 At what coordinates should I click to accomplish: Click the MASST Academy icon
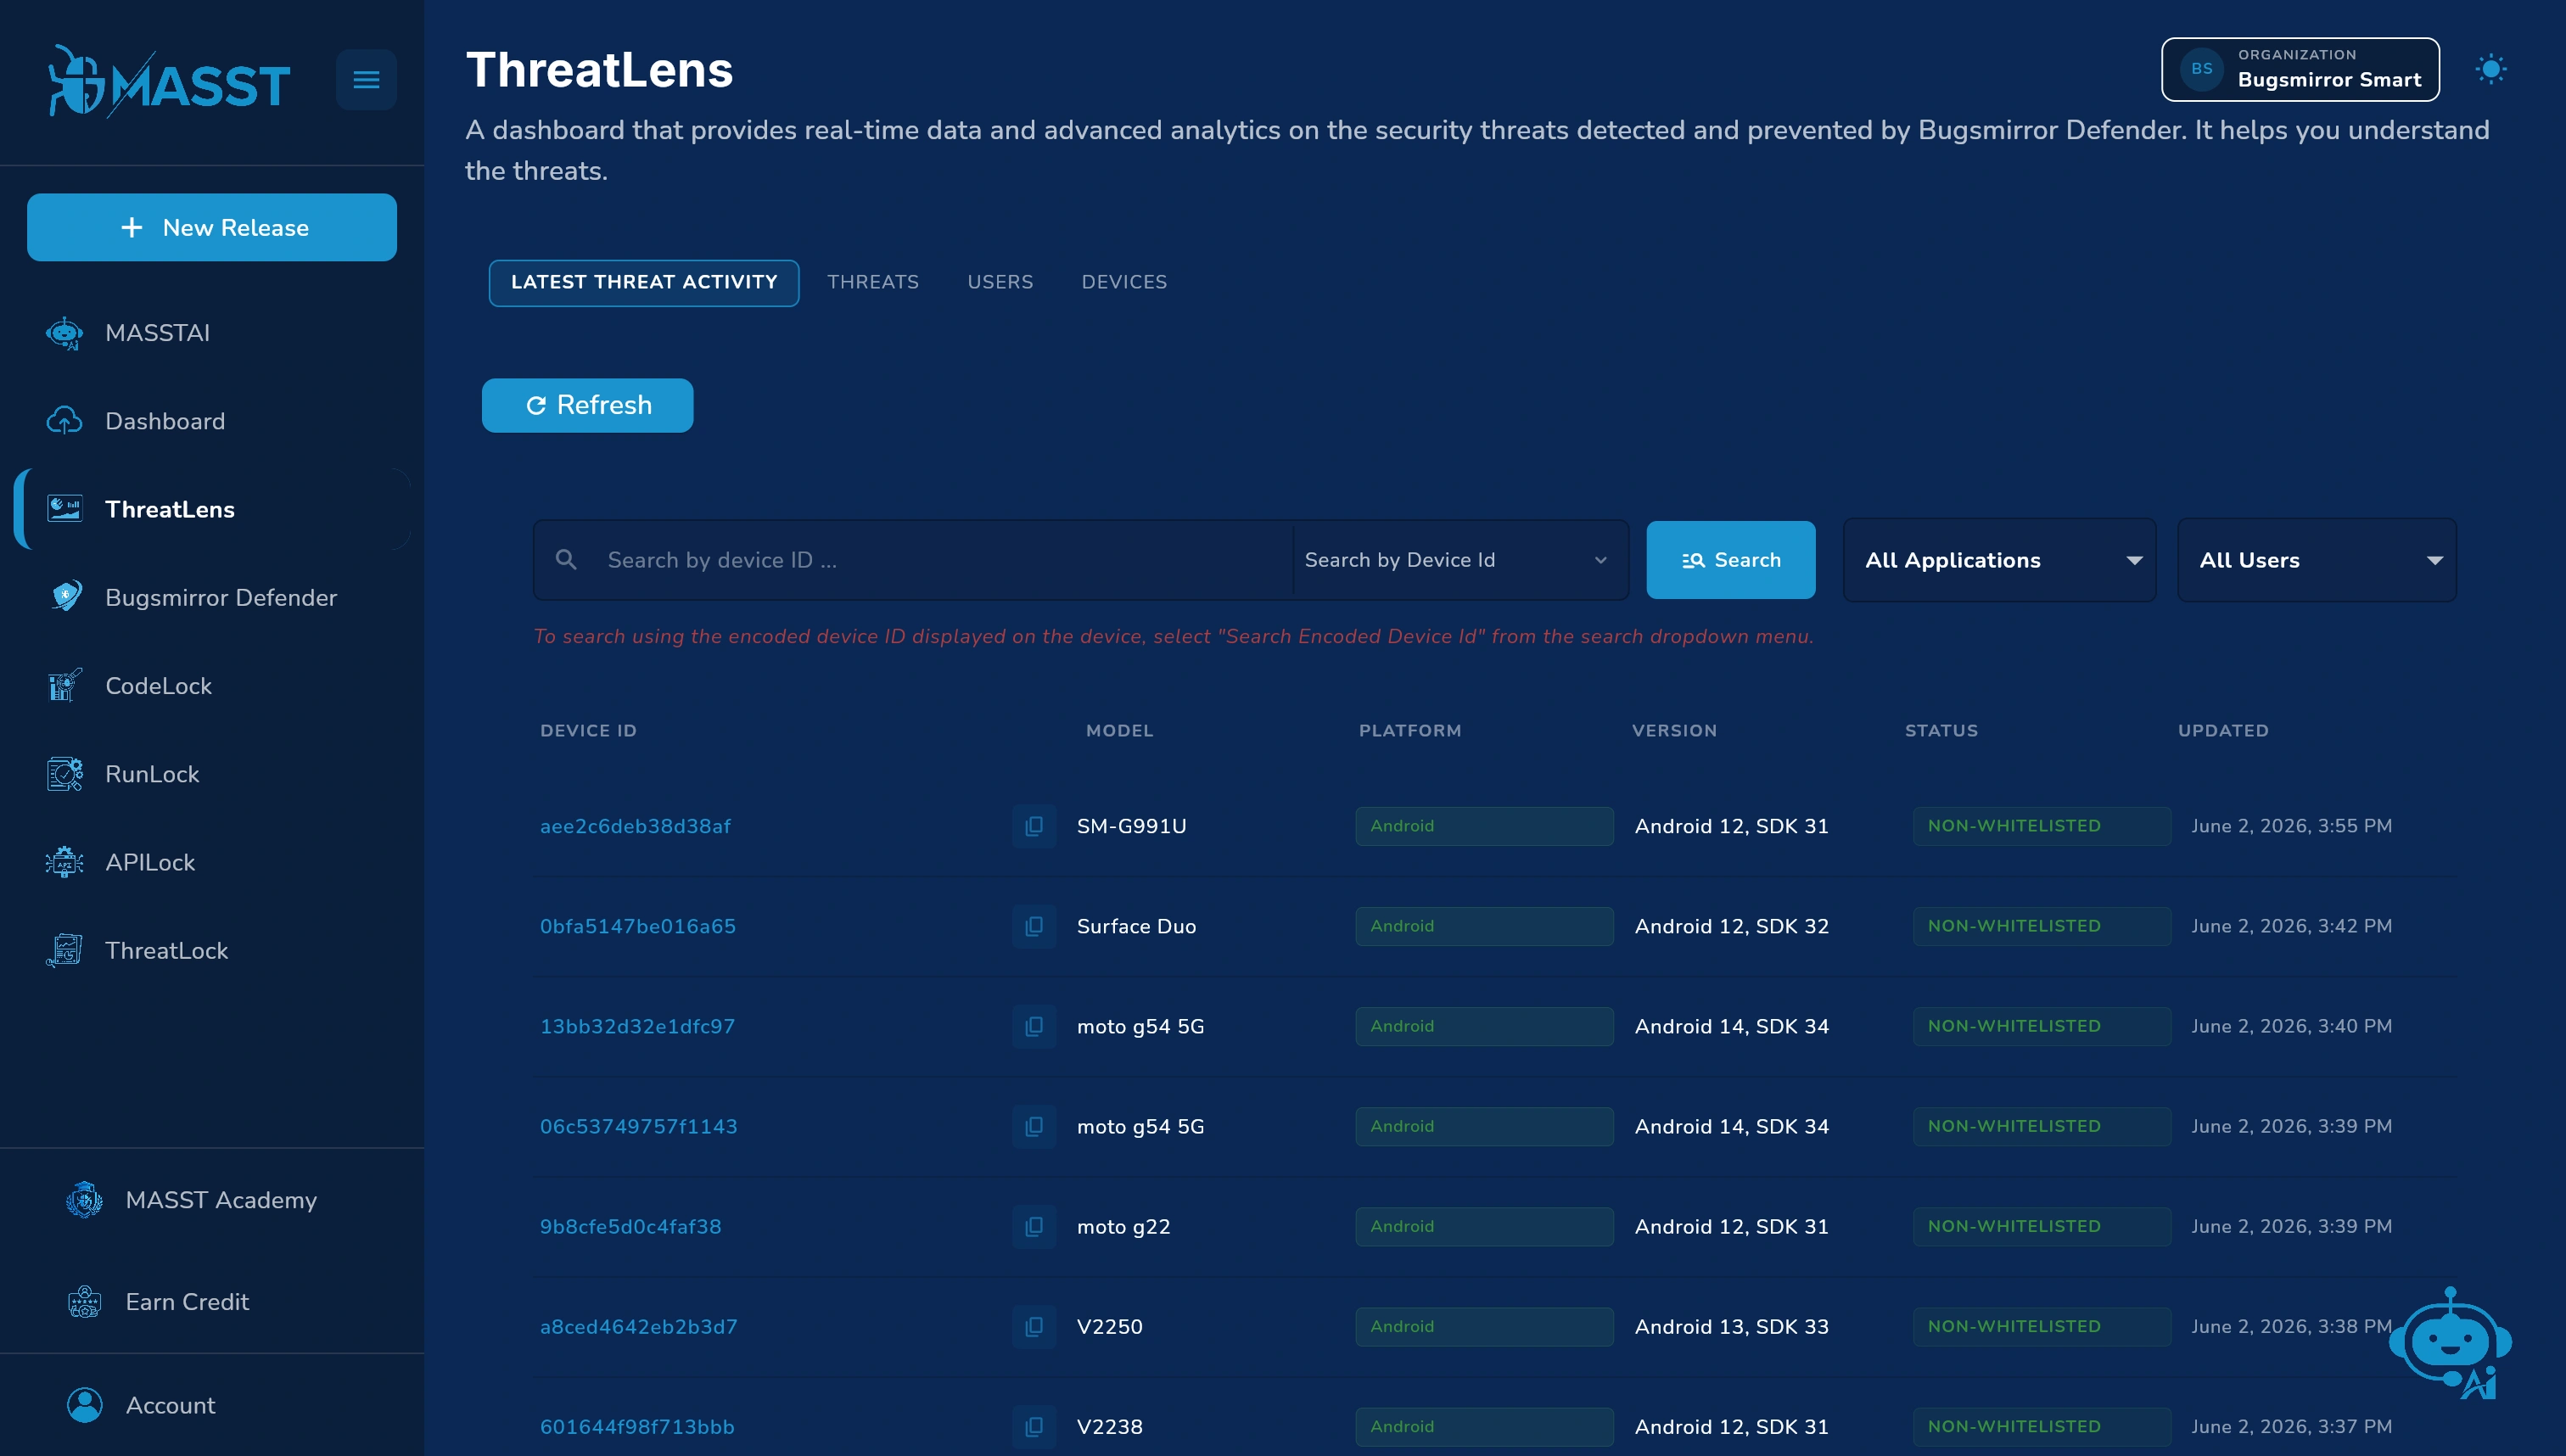pyautogui.click(x=84, y=1199)
